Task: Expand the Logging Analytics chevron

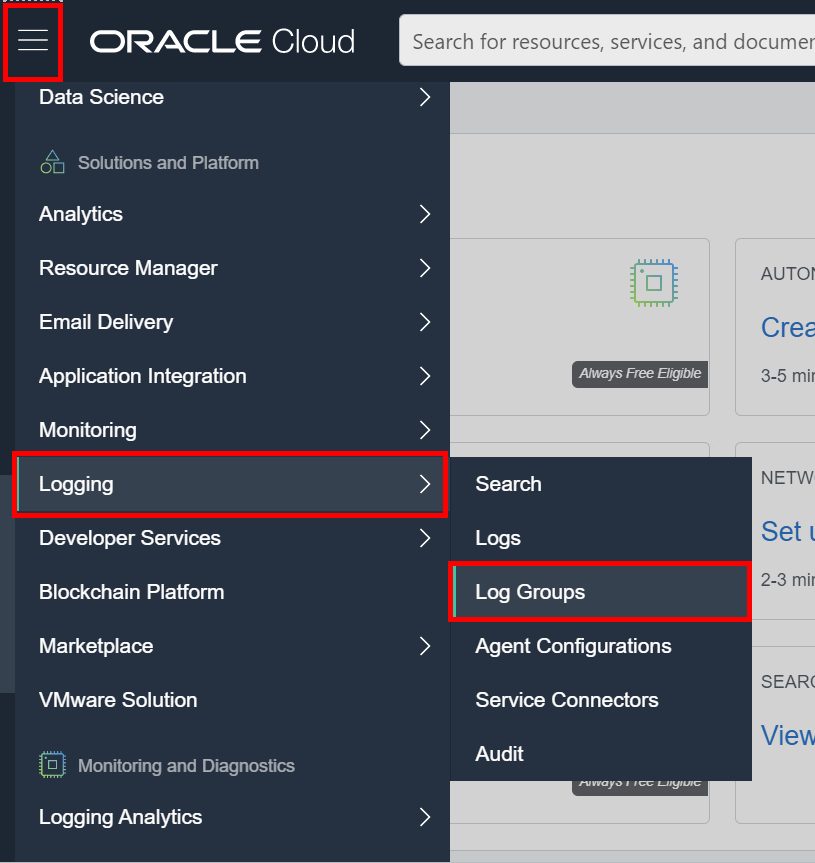Action: pos(425,817)
